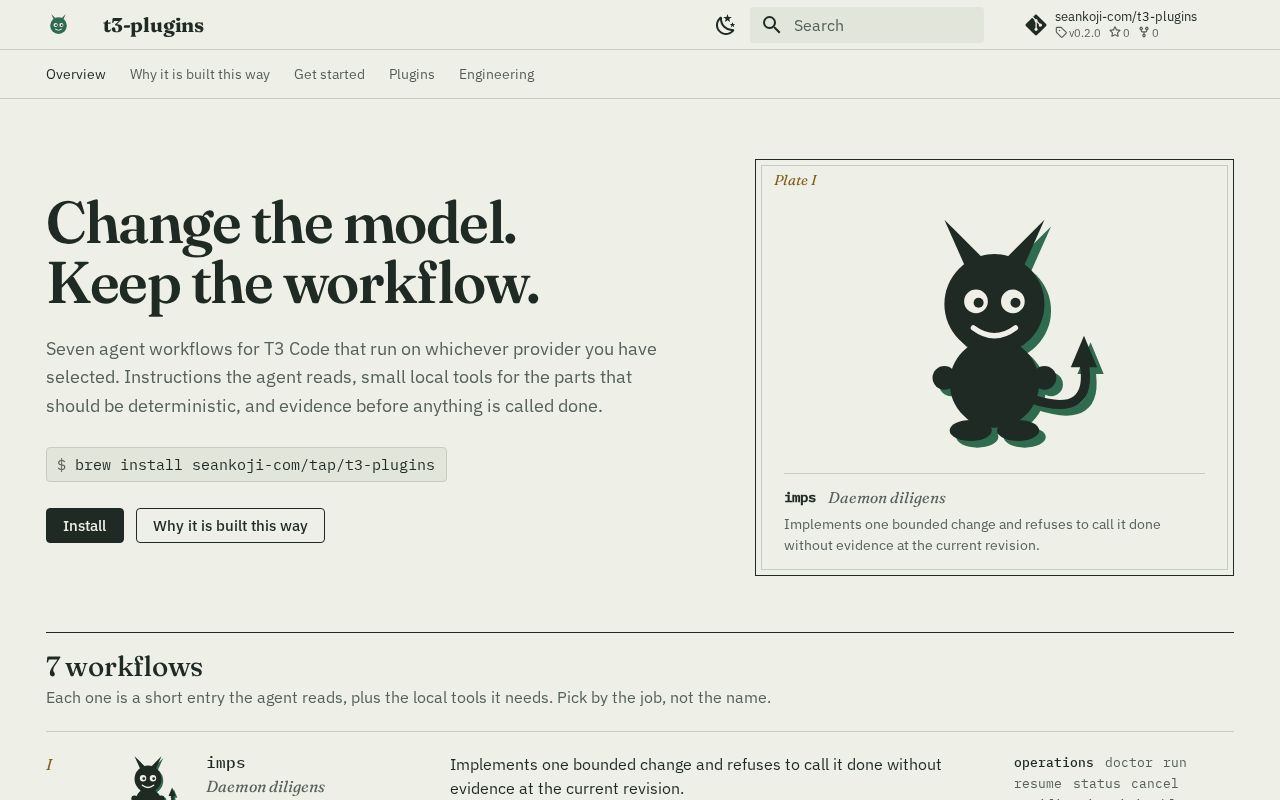This screenshot has width=1280, height=800.
Task: Click "Daemon diligens" under the plate illustration
Action: point(886,498)
